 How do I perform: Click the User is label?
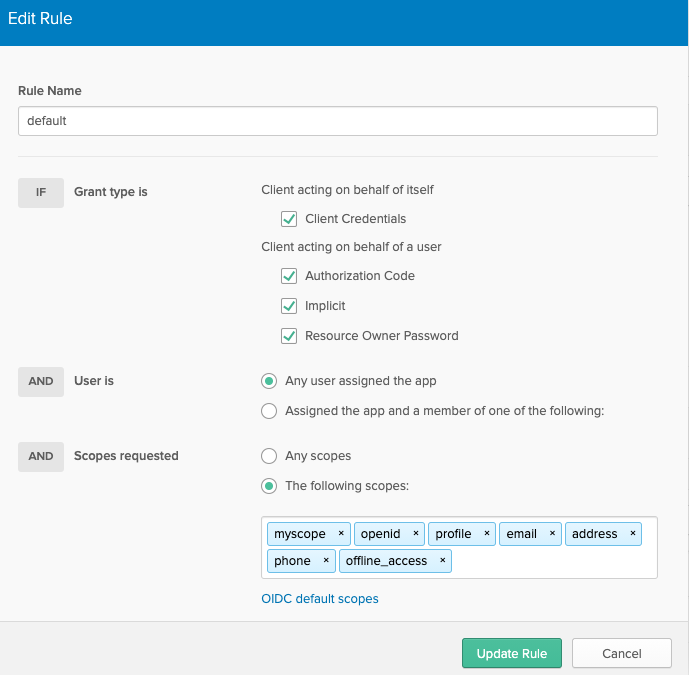click(94, 381)
